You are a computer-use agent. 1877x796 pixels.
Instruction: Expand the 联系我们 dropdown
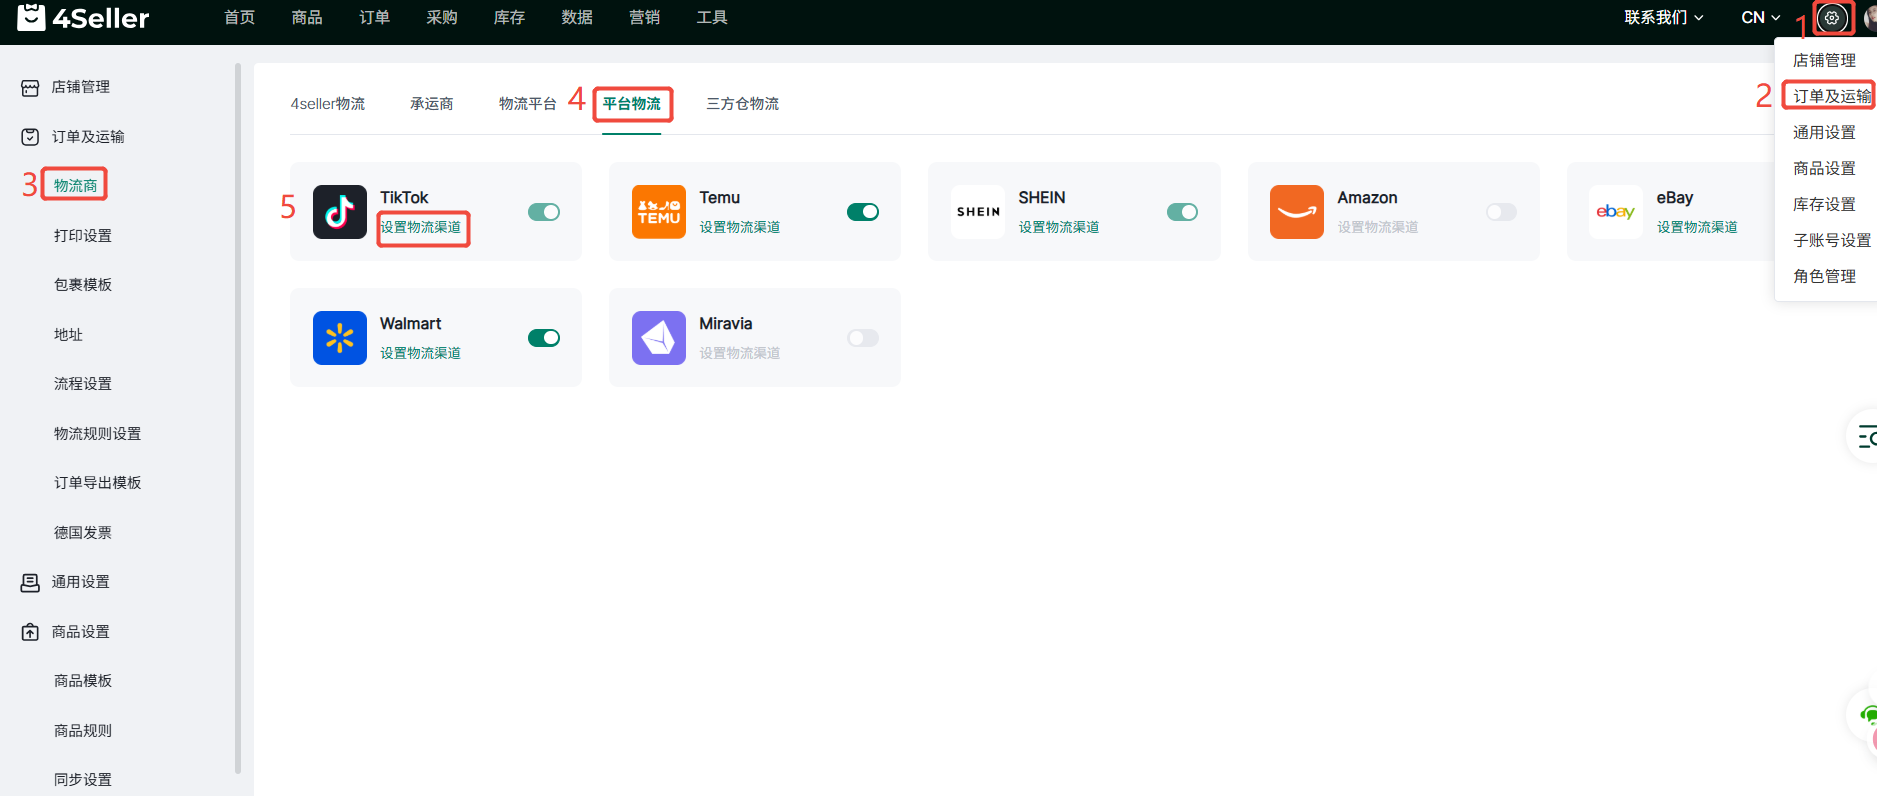tap(1664, 17)
